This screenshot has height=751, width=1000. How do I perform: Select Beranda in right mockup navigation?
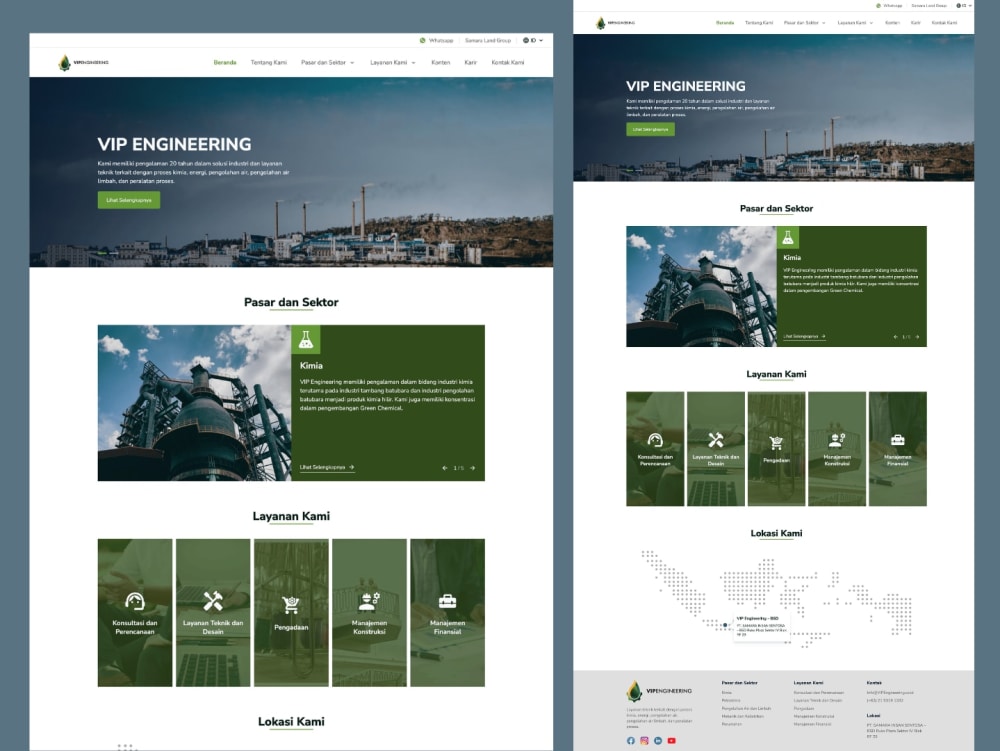click(x=725, y=23)
